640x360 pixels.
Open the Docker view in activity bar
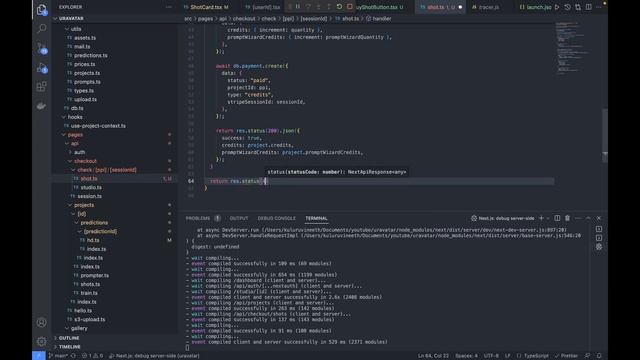coord(42,106)
